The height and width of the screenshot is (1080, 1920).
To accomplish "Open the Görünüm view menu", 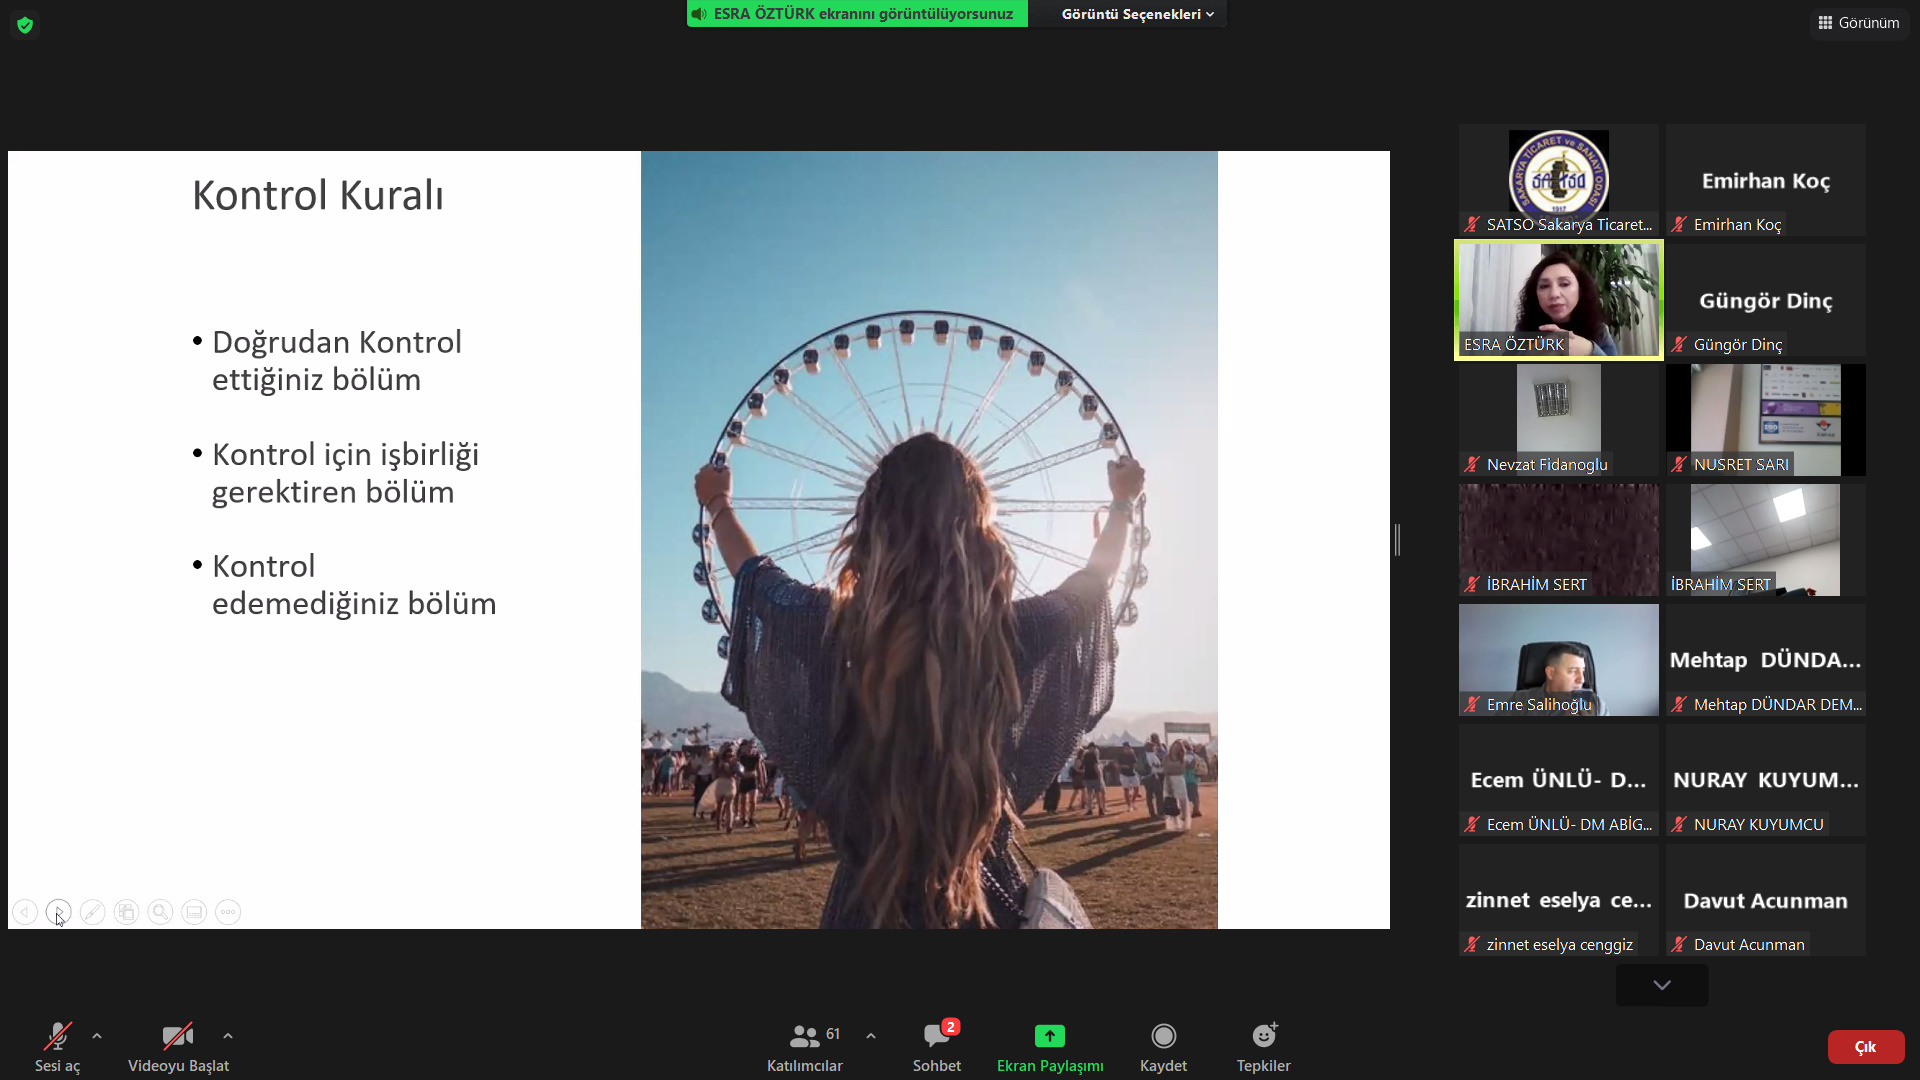I will 1859,22.
